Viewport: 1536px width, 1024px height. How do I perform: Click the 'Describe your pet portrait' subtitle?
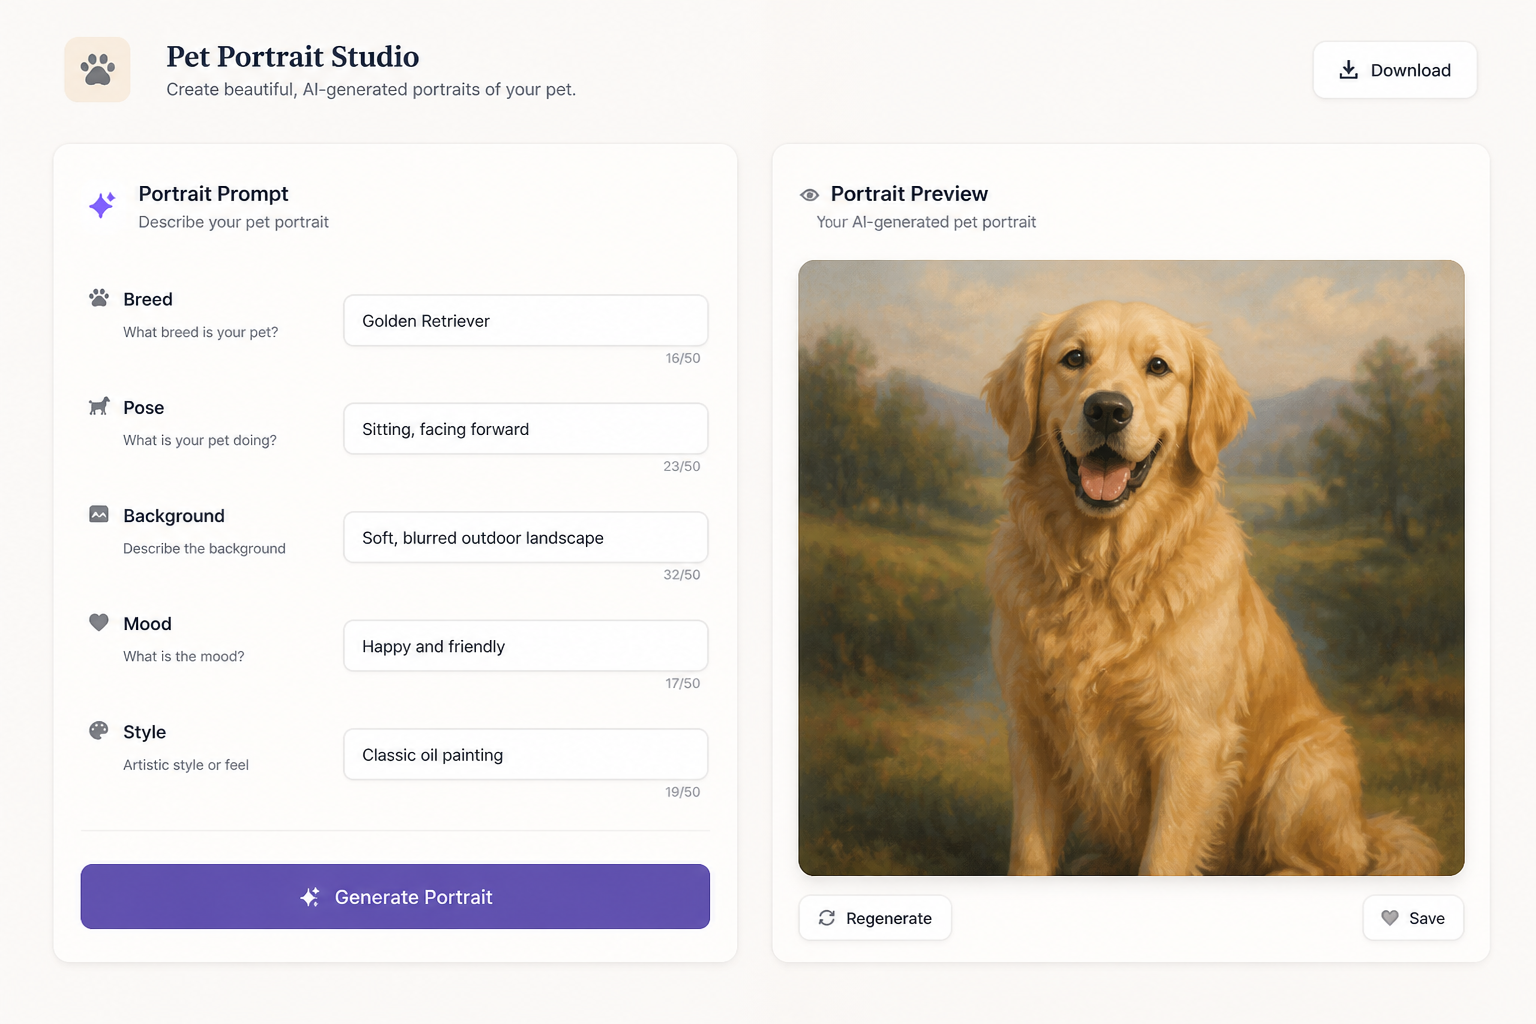pyautogui.click(x=233, y=222)
